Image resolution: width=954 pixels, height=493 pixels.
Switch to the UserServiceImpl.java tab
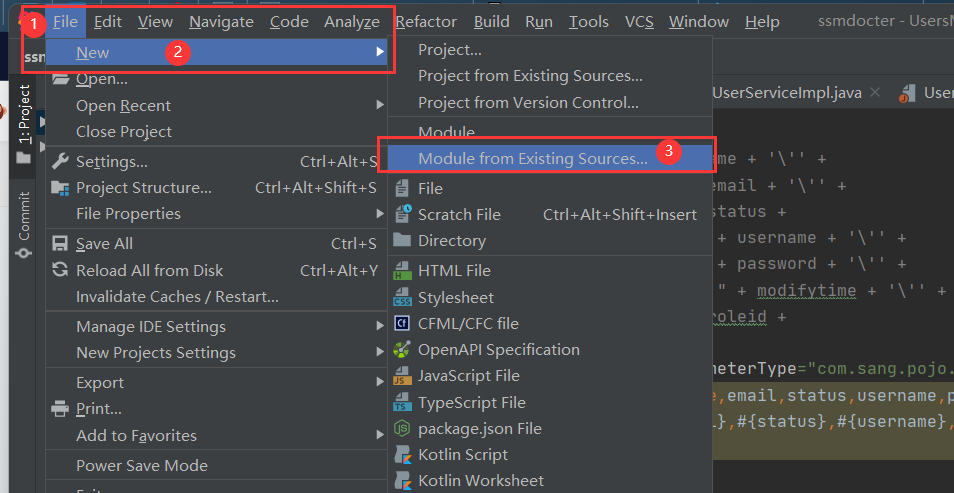786,93
